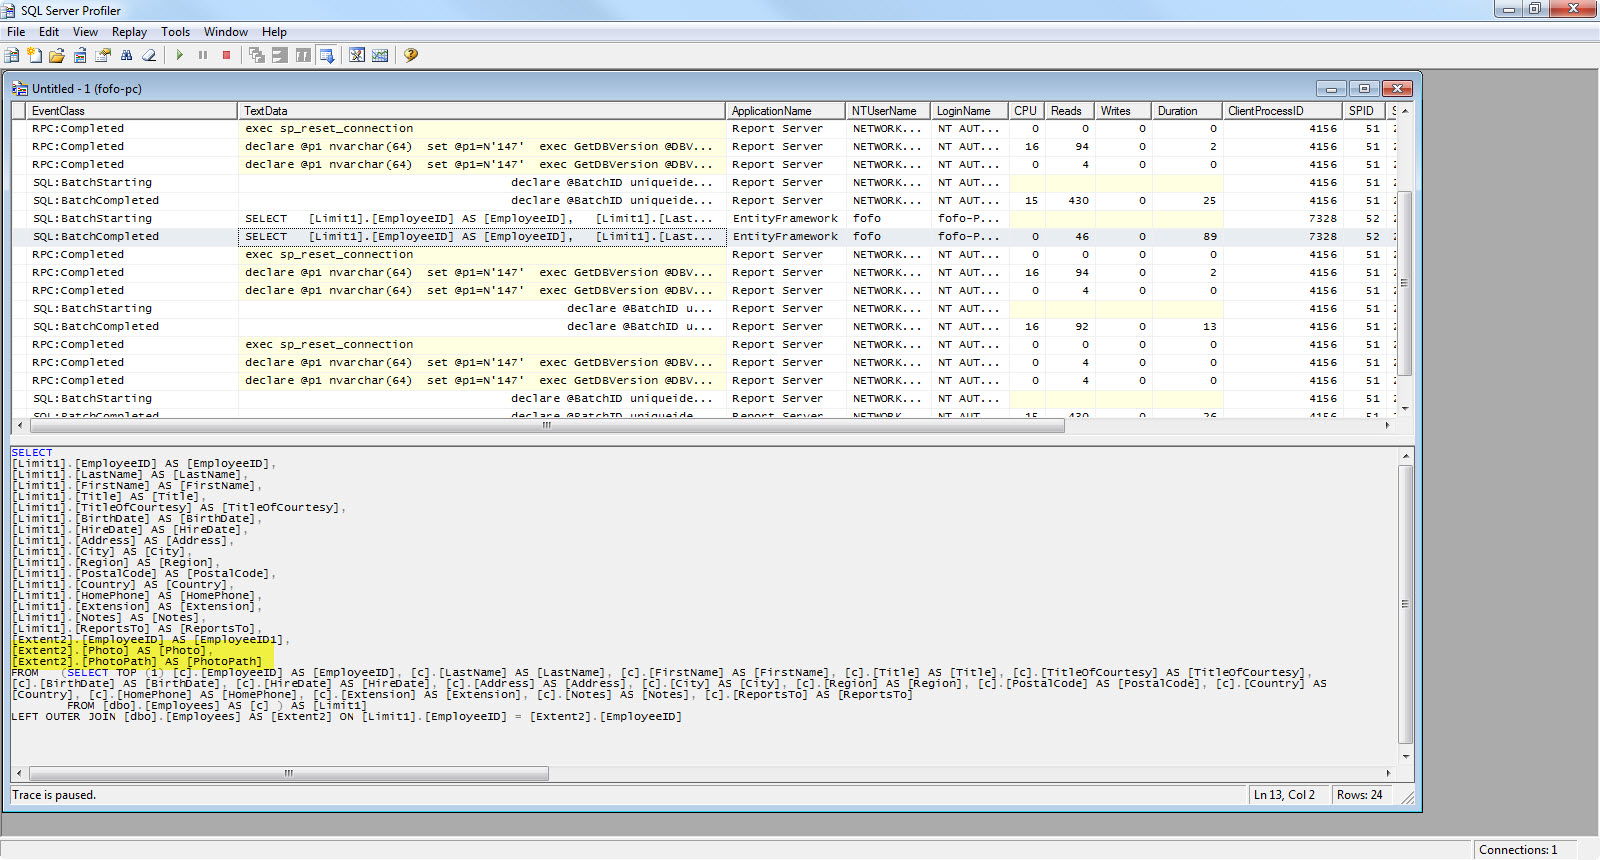Click the New Trace toolbar icon
This screenshot has width=1600, height=860.
[12, 55]
